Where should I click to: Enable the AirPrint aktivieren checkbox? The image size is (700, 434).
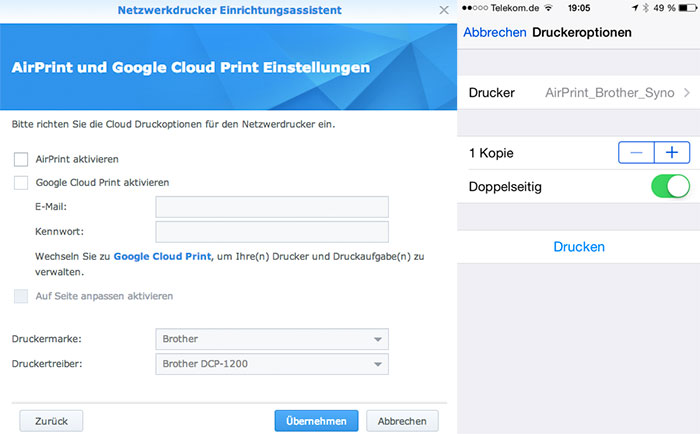[x=21, y=159]
